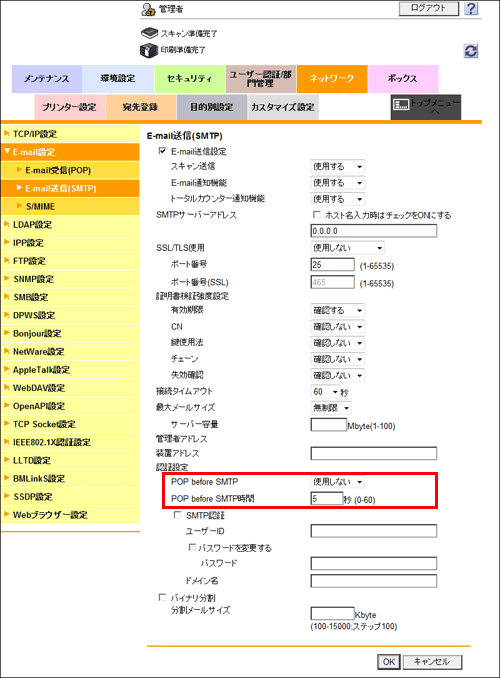The height and width of the screenshot is (678, 500).
Task: Click the SMTP server address input field
Action: coord(374,231)
